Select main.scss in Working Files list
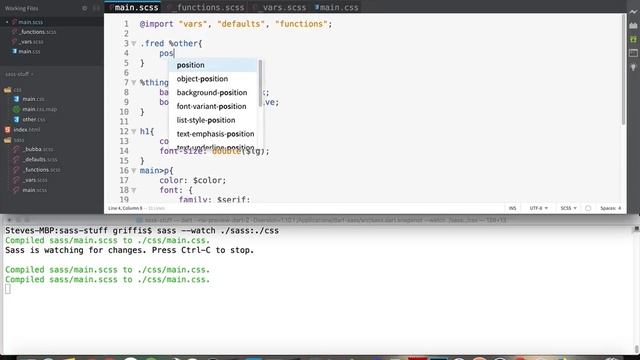640x360 pixels. [31, 22]
